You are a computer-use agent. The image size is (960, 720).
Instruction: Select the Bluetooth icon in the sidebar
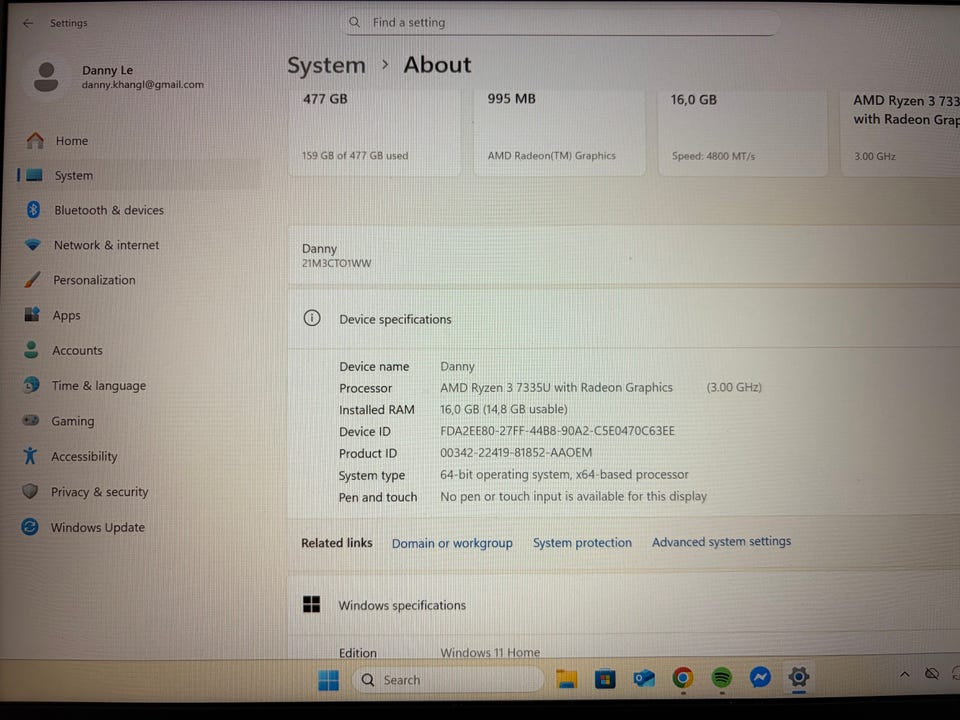click(x=33, y=210)
